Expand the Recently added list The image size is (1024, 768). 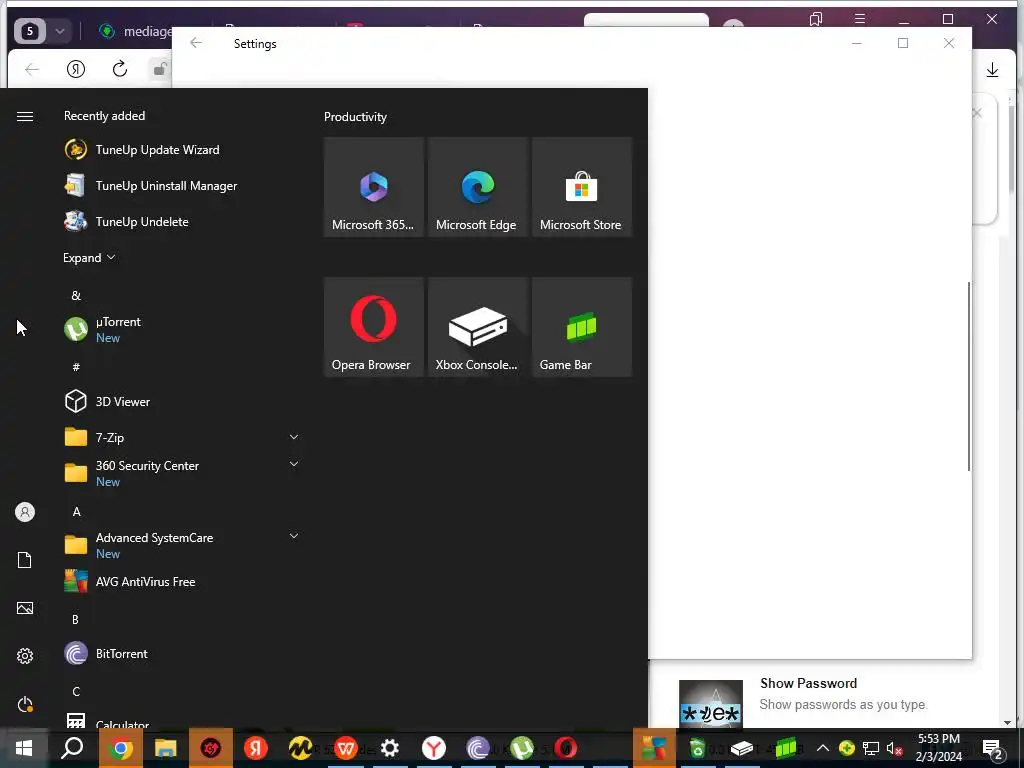coord(89,257)
